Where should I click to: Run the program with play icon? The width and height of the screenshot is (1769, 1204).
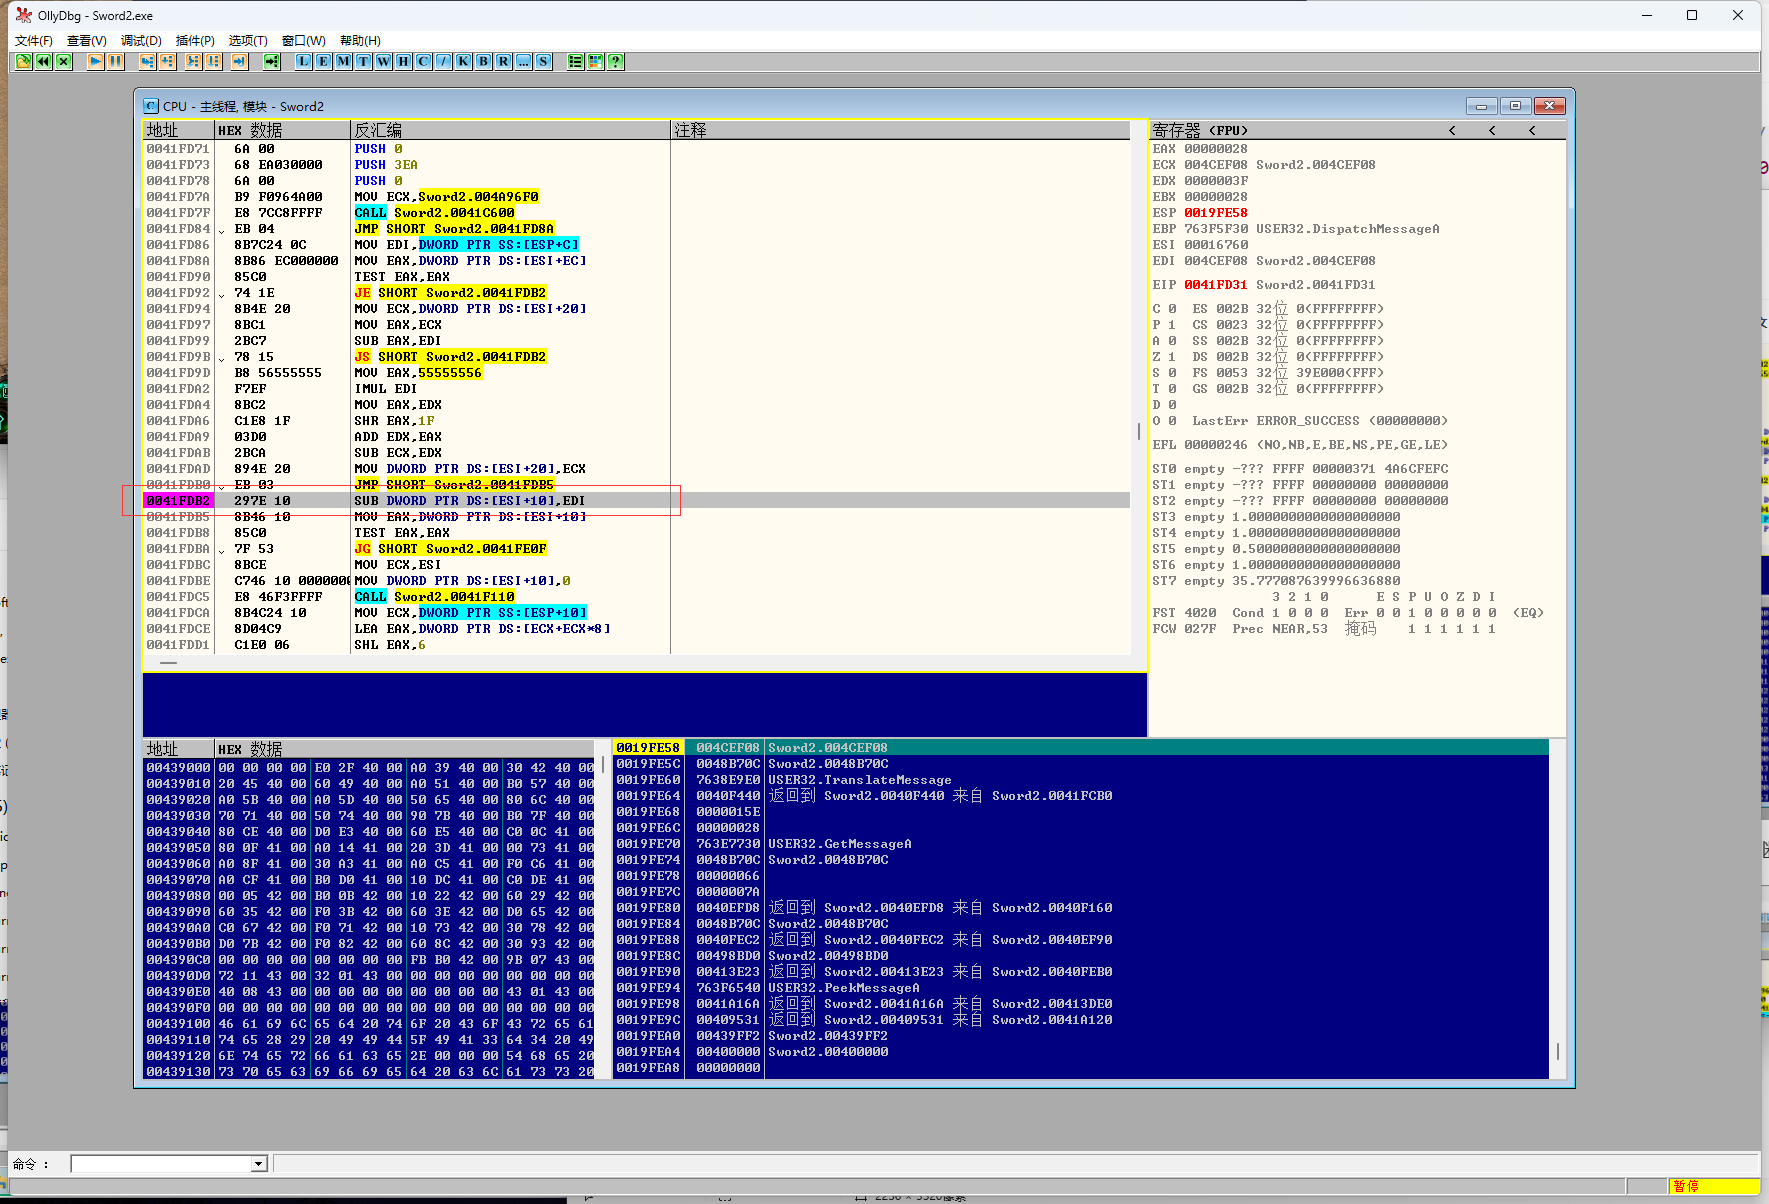point(95,62)
